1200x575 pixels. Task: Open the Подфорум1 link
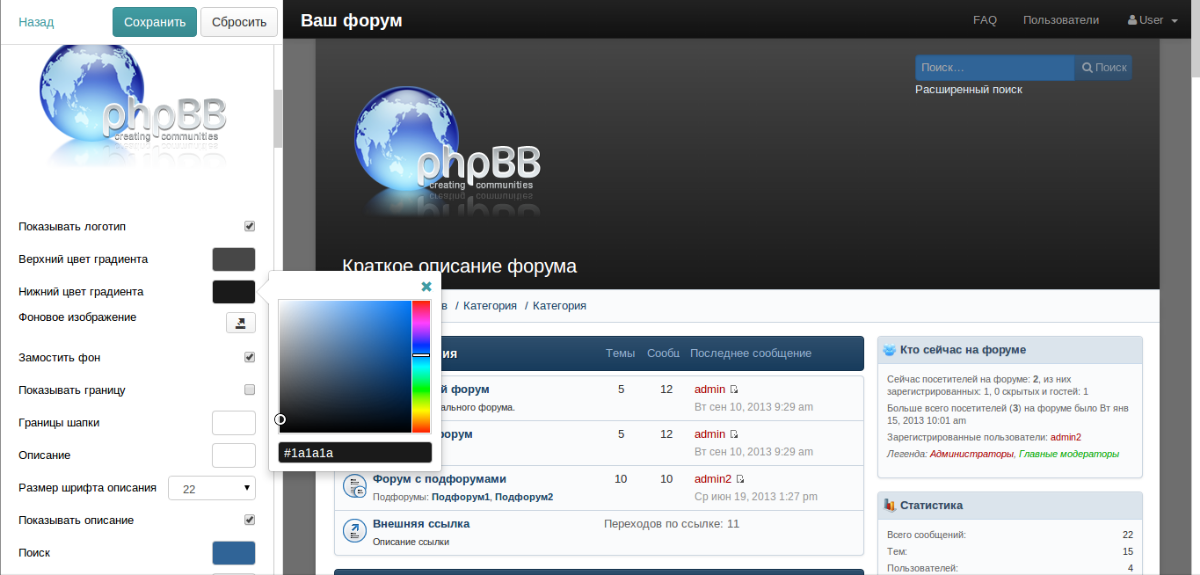click(x=461, y=497)
